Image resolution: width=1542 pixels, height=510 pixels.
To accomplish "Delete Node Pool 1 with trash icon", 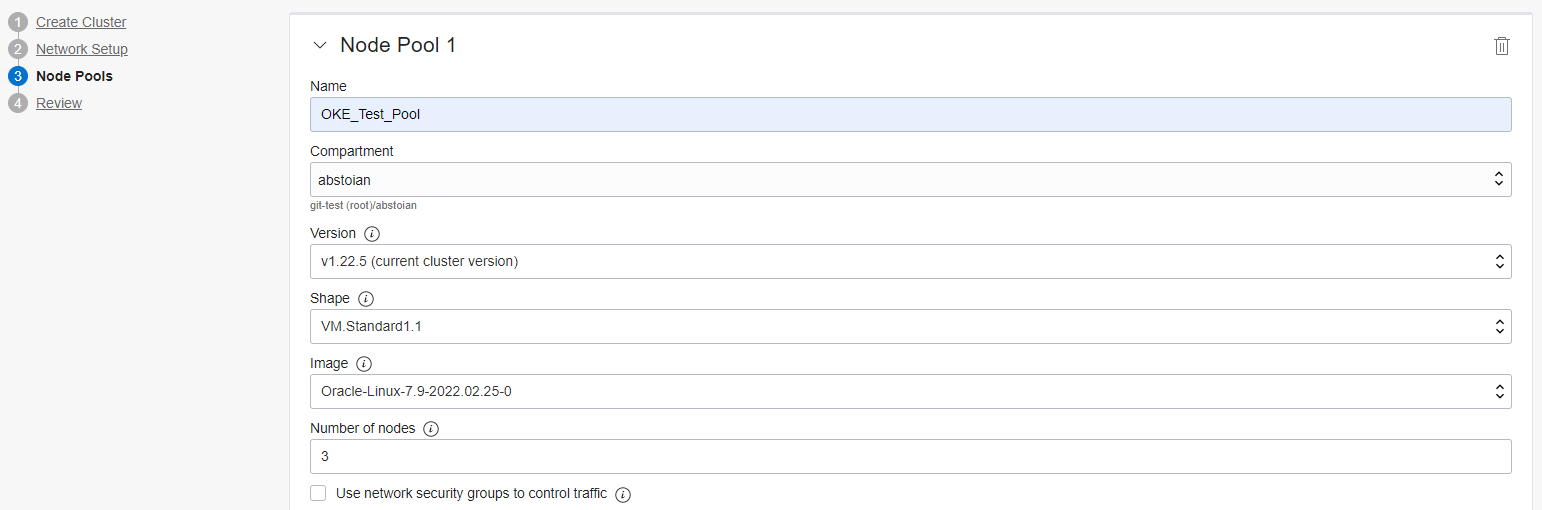I will (x=1501, y=46).
